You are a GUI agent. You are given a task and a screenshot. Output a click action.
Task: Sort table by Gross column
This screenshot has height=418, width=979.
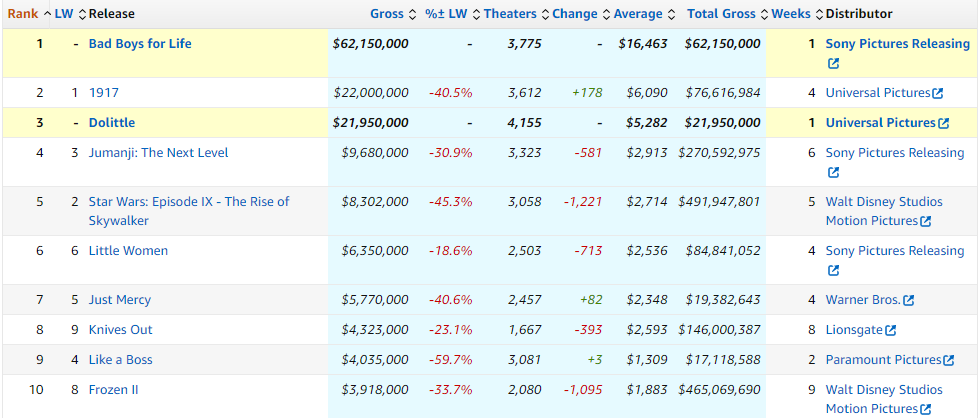click(x=387, y=14)
